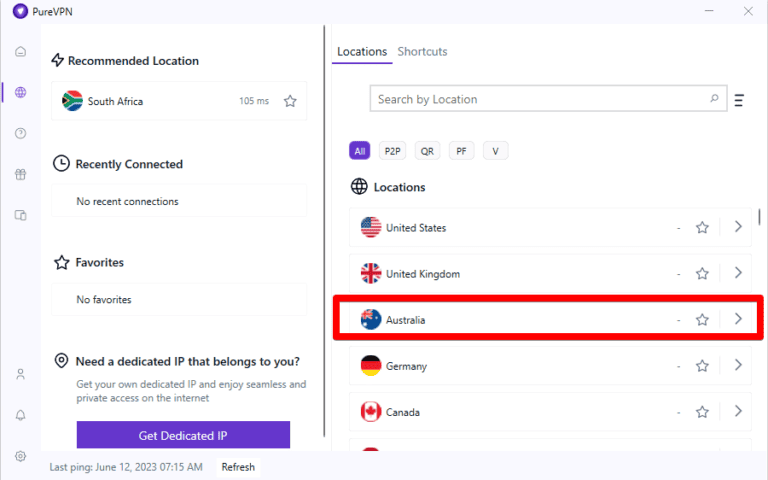Toggle favorite star for United States
The height and width of the screenshot is (480, 768).
[702, 228]
